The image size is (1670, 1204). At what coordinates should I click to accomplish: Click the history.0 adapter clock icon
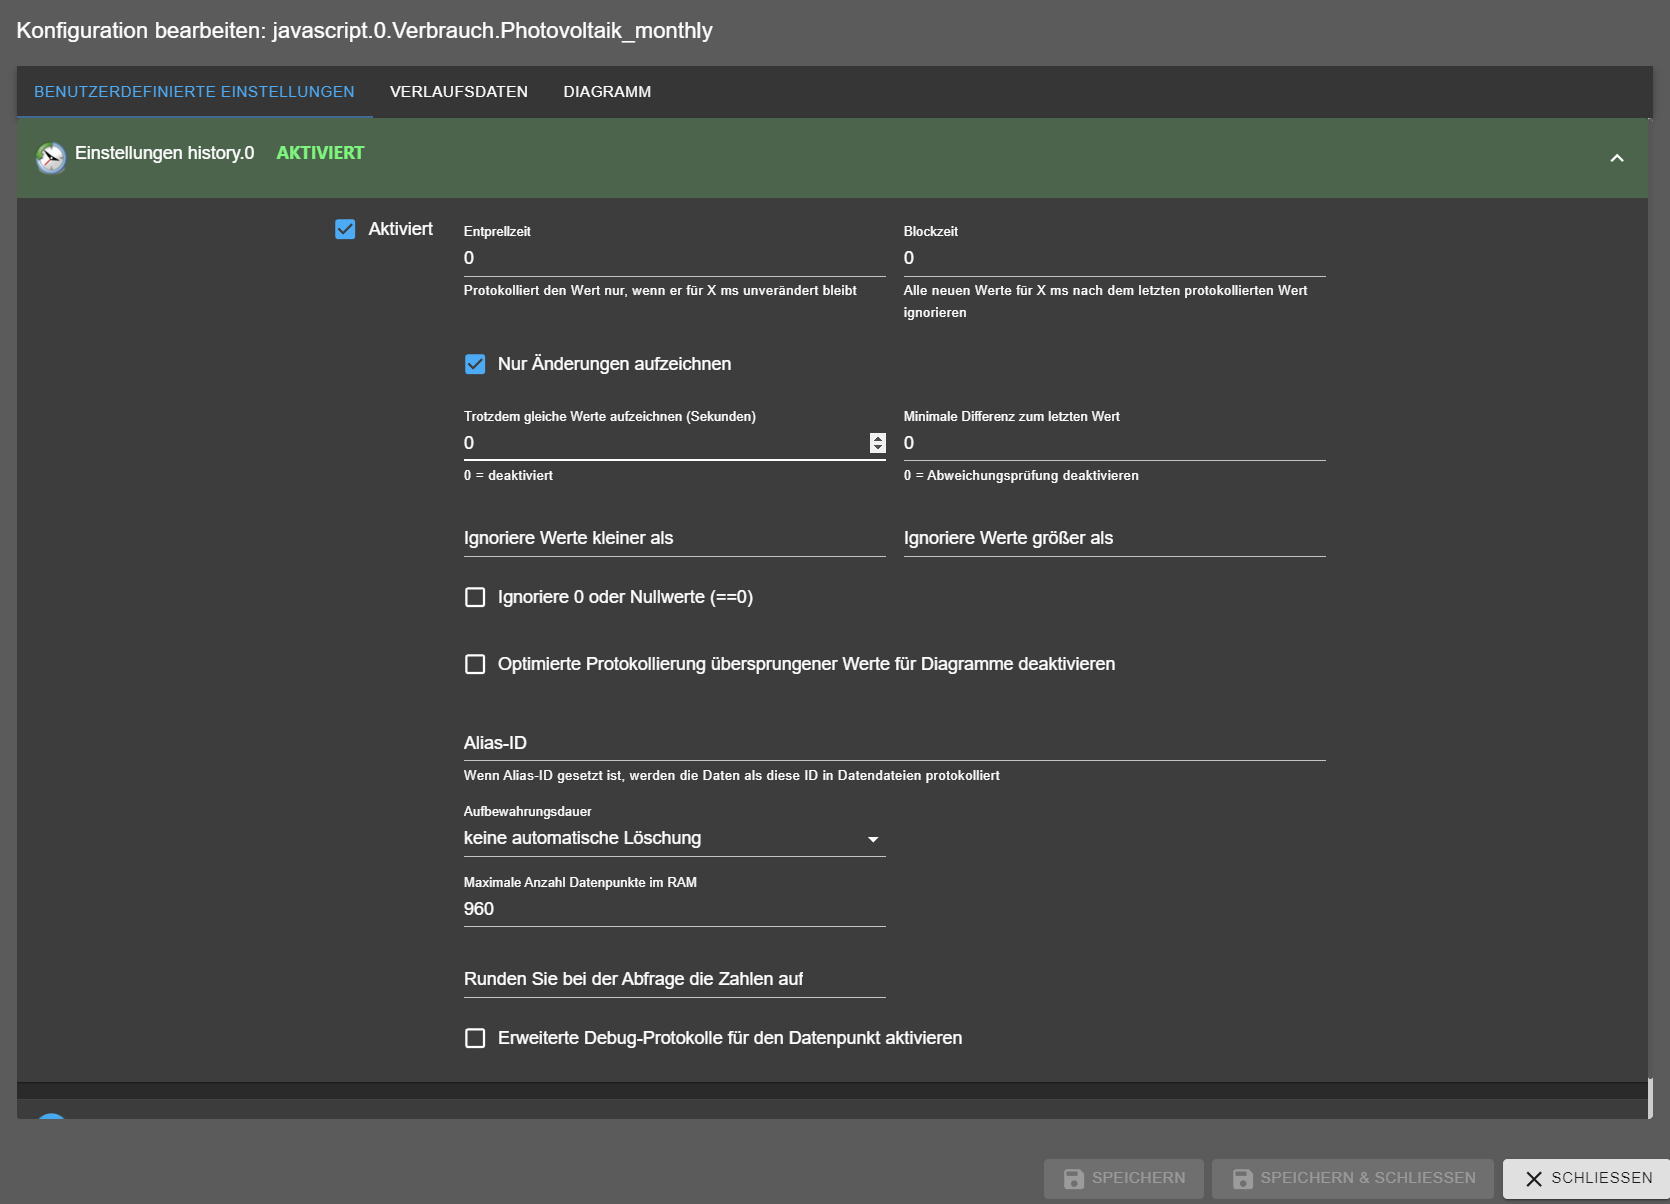click(x=51, y=157)
